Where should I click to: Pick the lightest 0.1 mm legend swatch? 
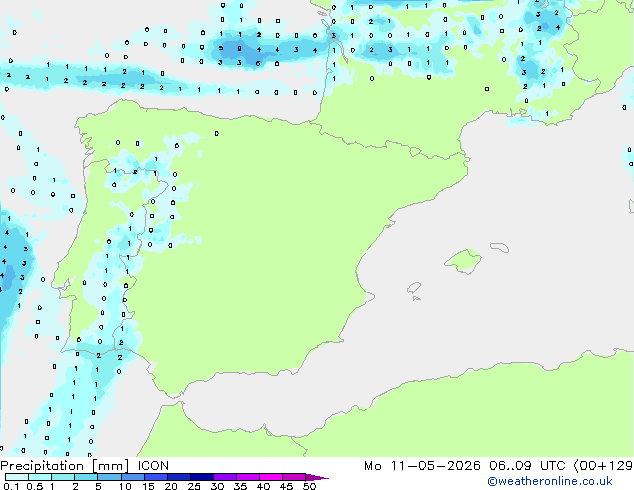pyautogui.click(x=17, y=477)
